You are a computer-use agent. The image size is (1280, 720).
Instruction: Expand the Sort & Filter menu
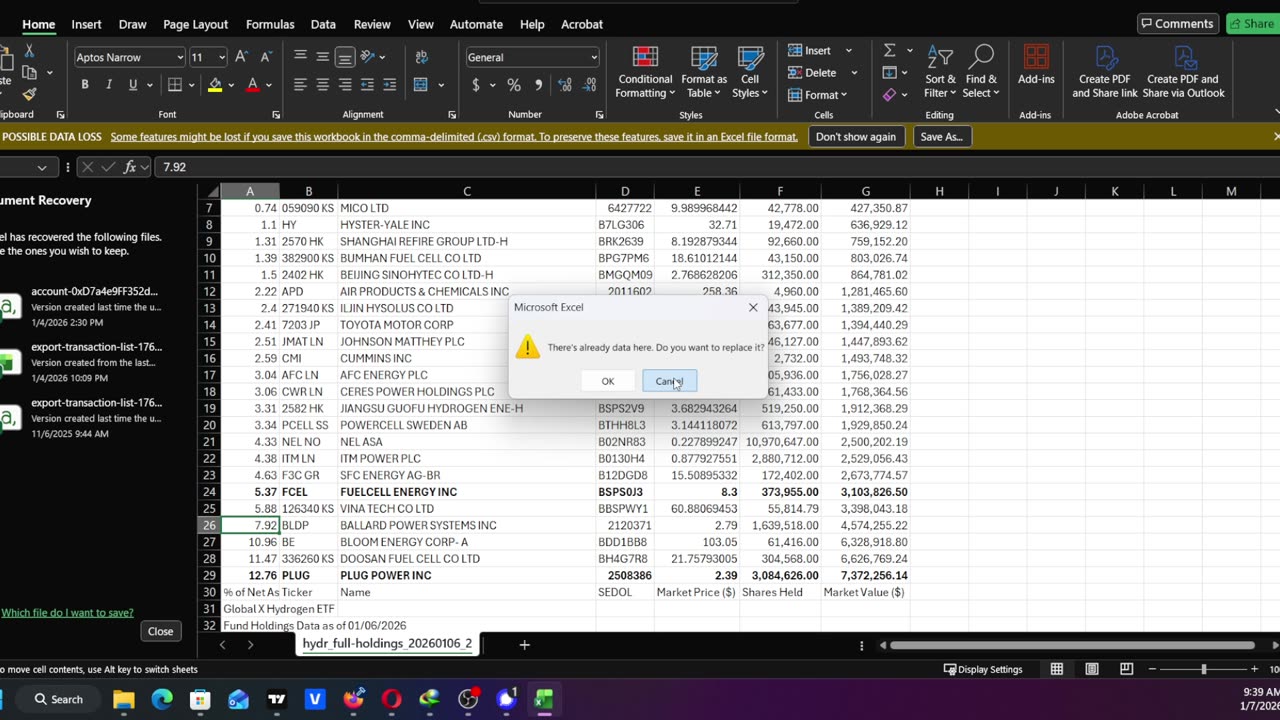940,72
